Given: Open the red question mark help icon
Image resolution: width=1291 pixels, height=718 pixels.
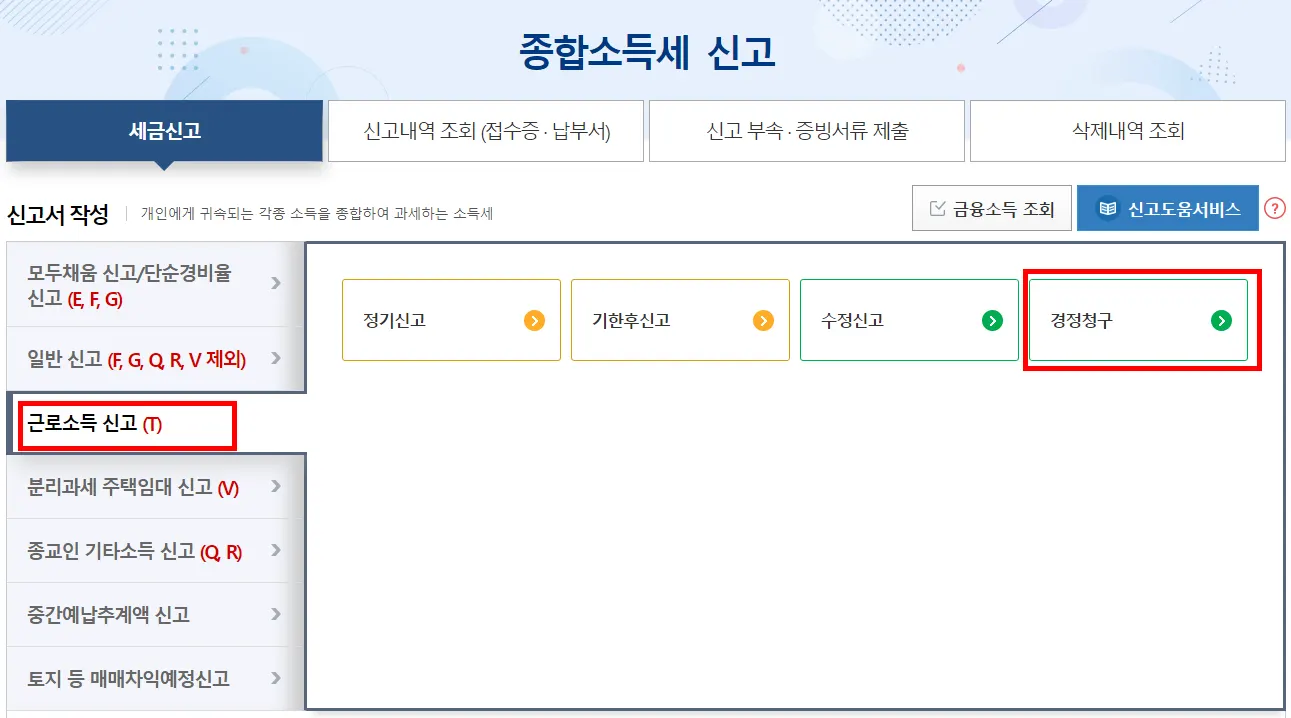Looking at the screenshot, I should tap(1275, 208).
